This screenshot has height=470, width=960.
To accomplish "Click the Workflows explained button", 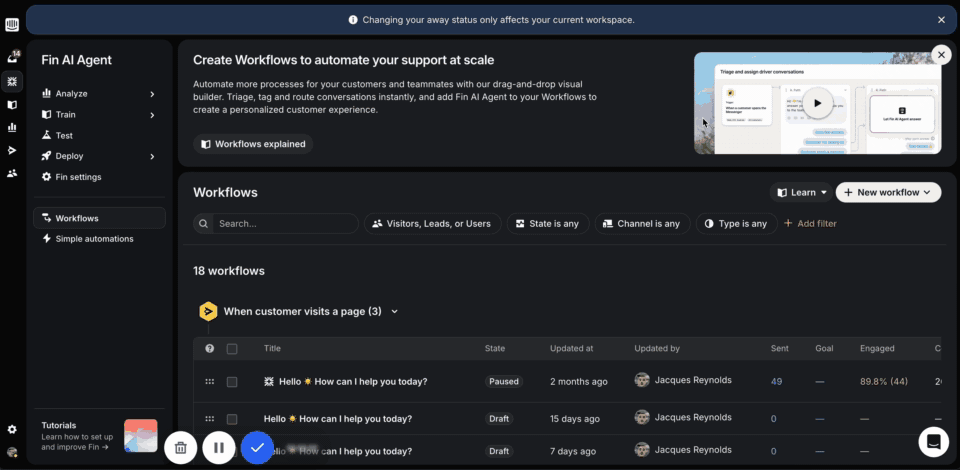I will point(253,144).
